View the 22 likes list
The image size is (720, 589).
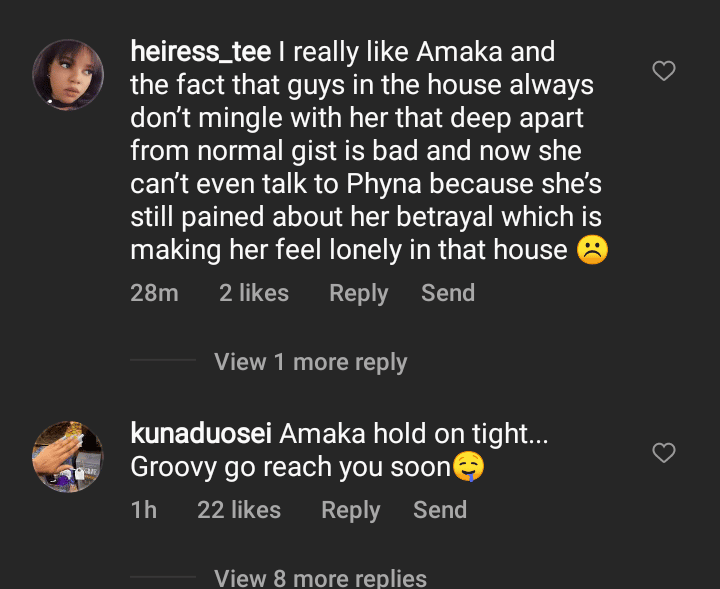click(238, 510)
